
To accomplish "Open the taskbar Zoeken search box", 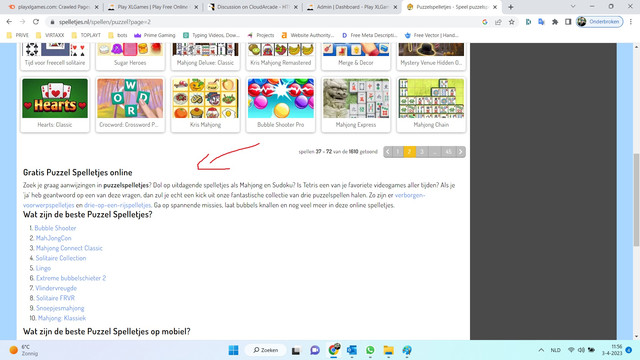I will [266, 350].
